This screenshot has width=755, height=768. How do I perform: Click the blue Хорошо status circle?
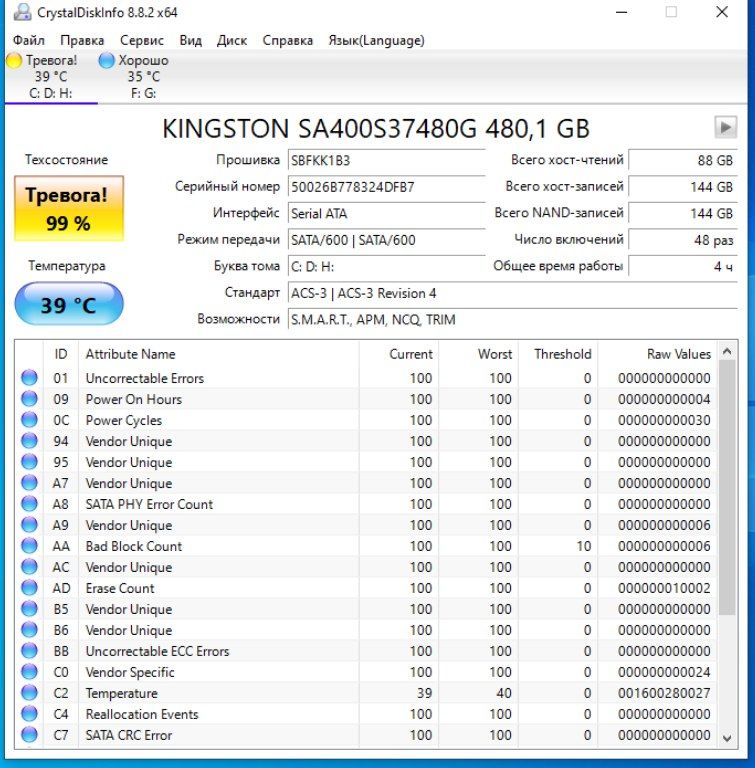coord(106,61)
